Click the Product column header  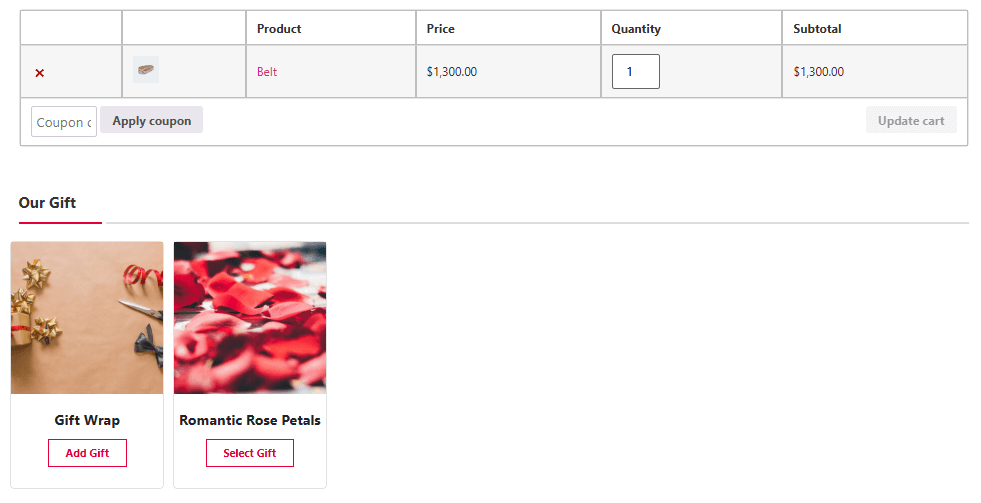tap(279, 29)
